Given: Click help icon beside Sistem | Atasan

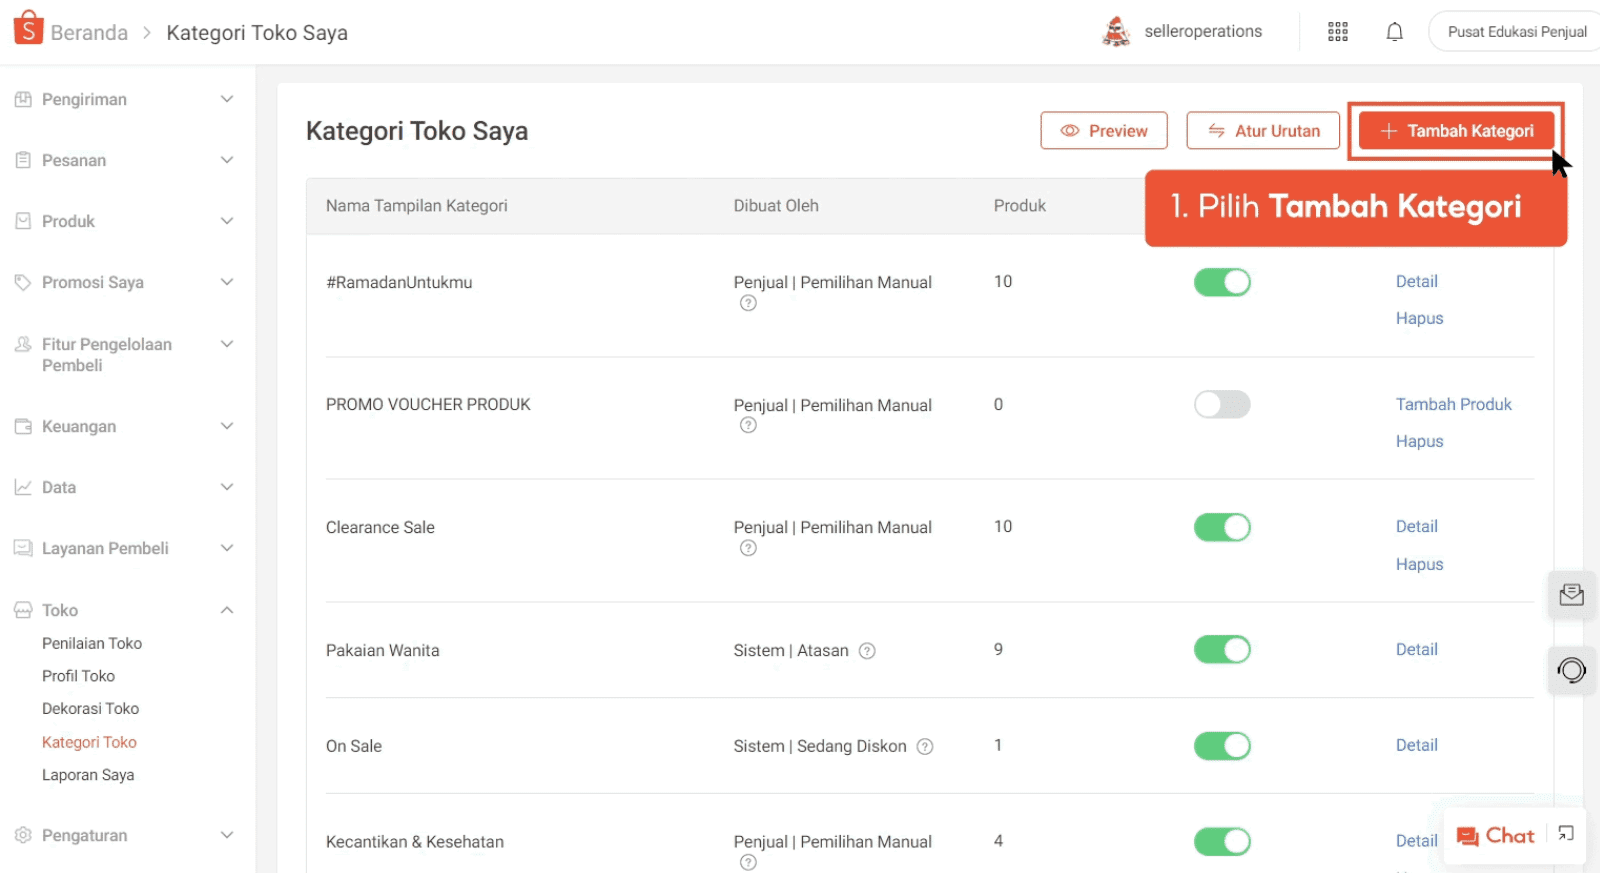Looking at the screenshot, I should 867,651.
